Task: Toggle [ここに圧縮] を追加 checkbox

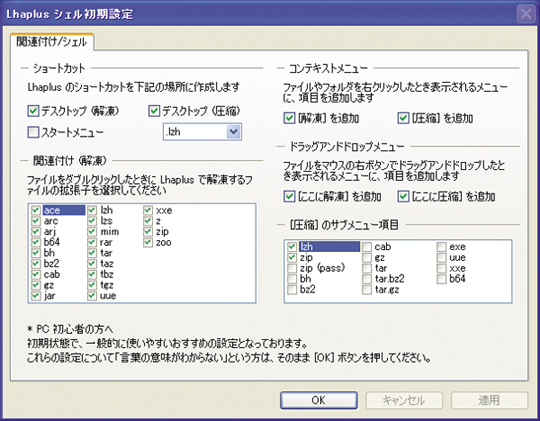Action: point(403,196)
